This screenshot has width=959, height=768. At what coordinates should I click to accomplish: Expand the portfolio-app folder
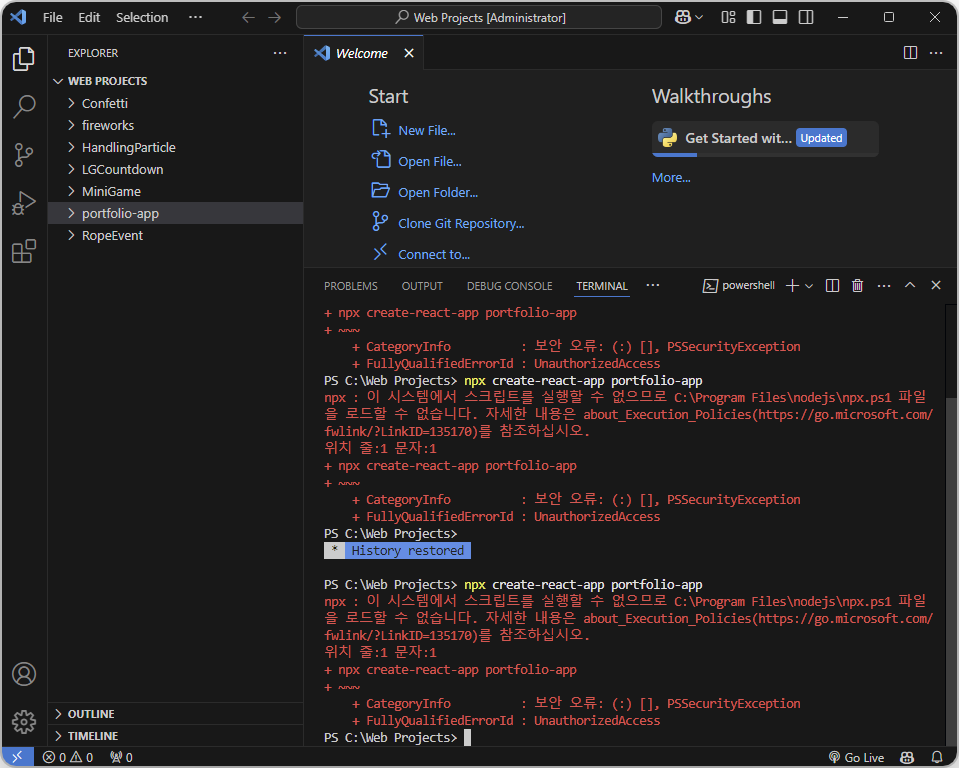175,213
